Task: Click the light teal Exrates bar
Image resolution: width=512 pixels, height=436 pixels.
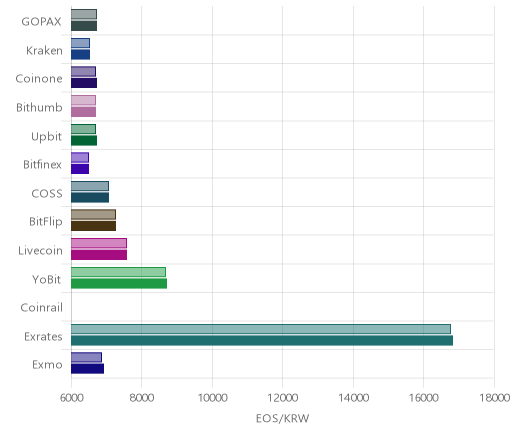Action: [x=261, y=329]
